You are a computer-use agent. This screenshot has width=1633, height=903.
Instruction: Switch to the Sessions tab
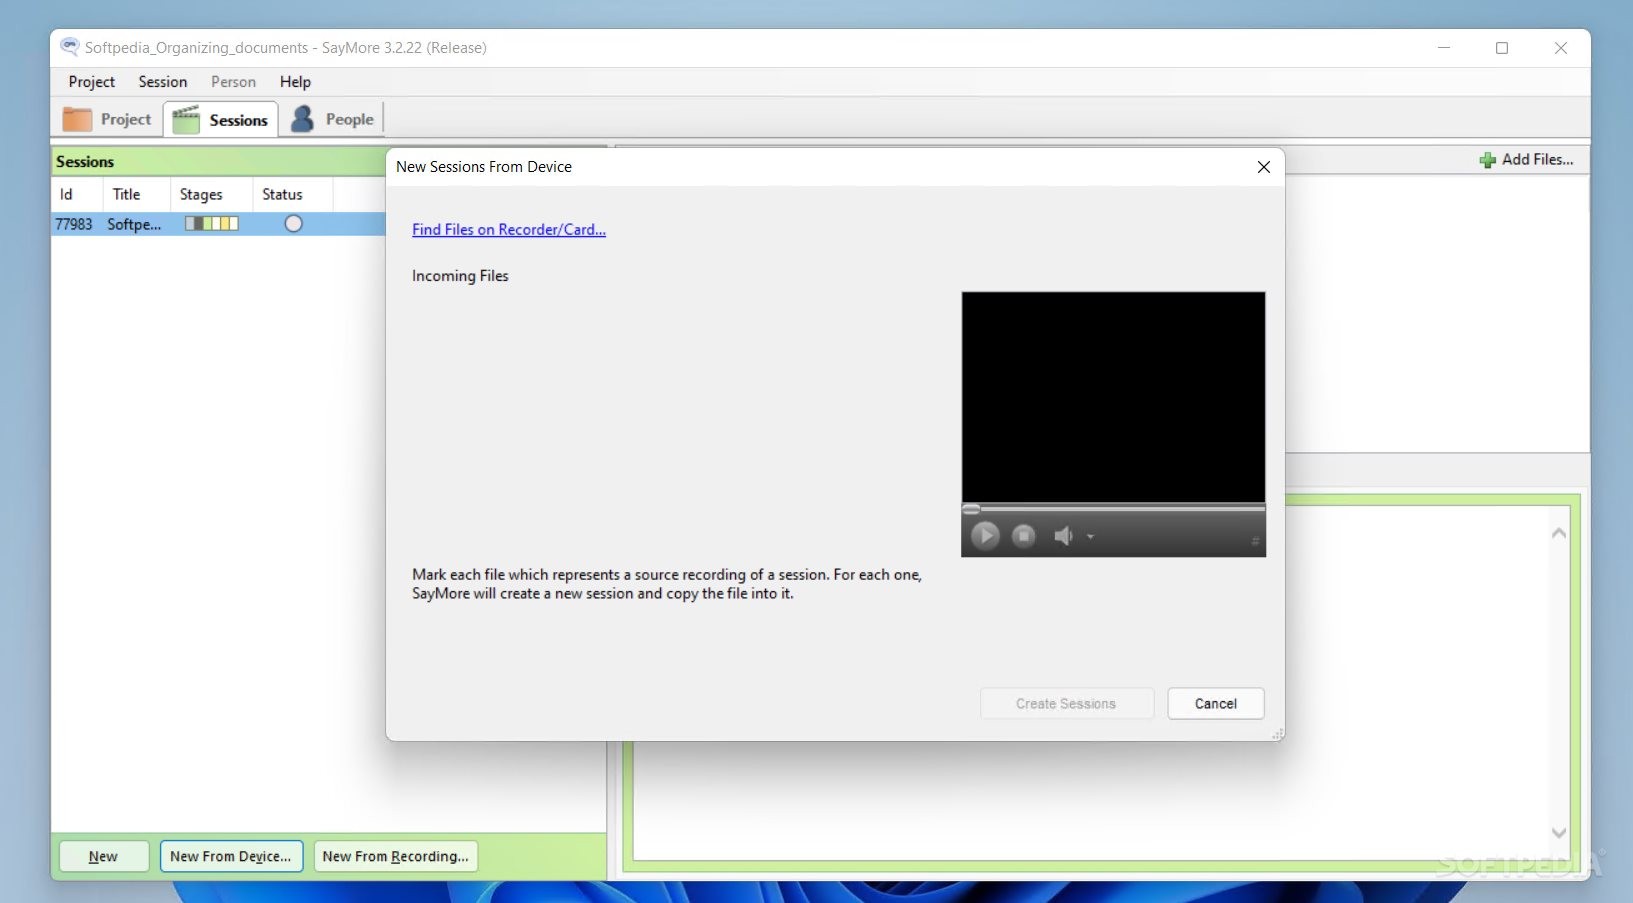221,119
